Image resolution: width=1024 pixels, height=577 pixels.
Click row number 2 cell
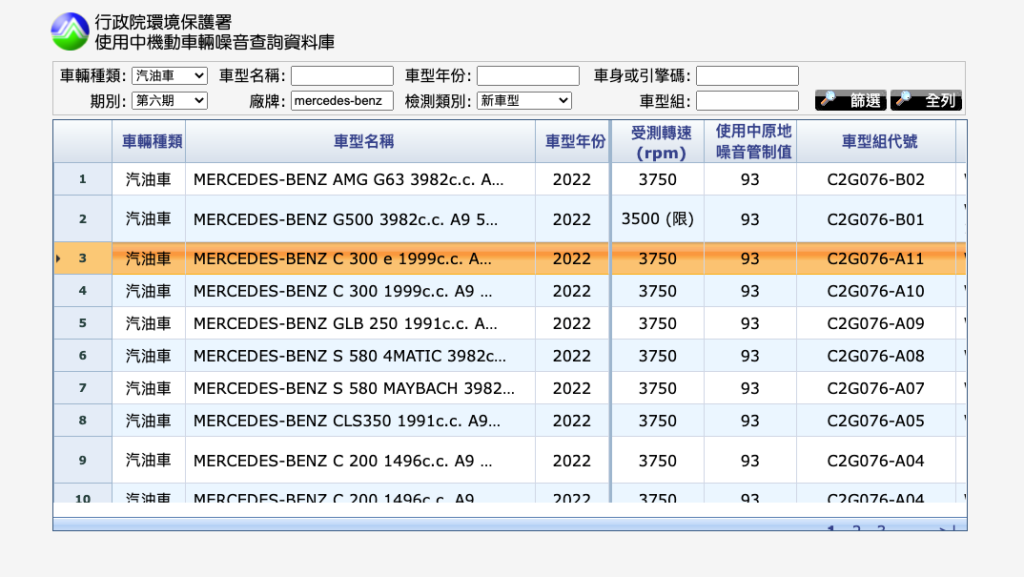pyautogui.click(x=83, y=219)
